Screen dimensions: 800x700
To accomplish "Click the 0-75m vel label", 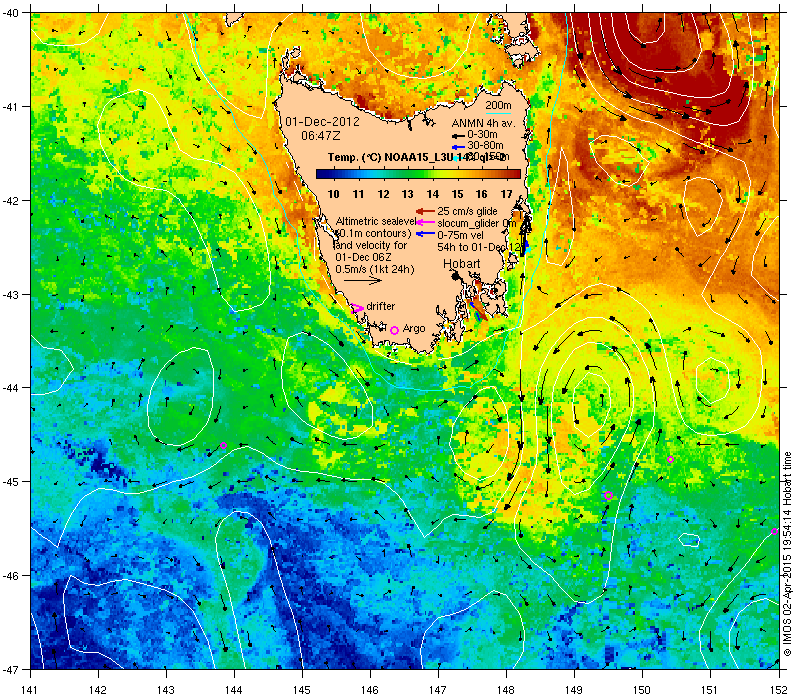I will (461, 235).
